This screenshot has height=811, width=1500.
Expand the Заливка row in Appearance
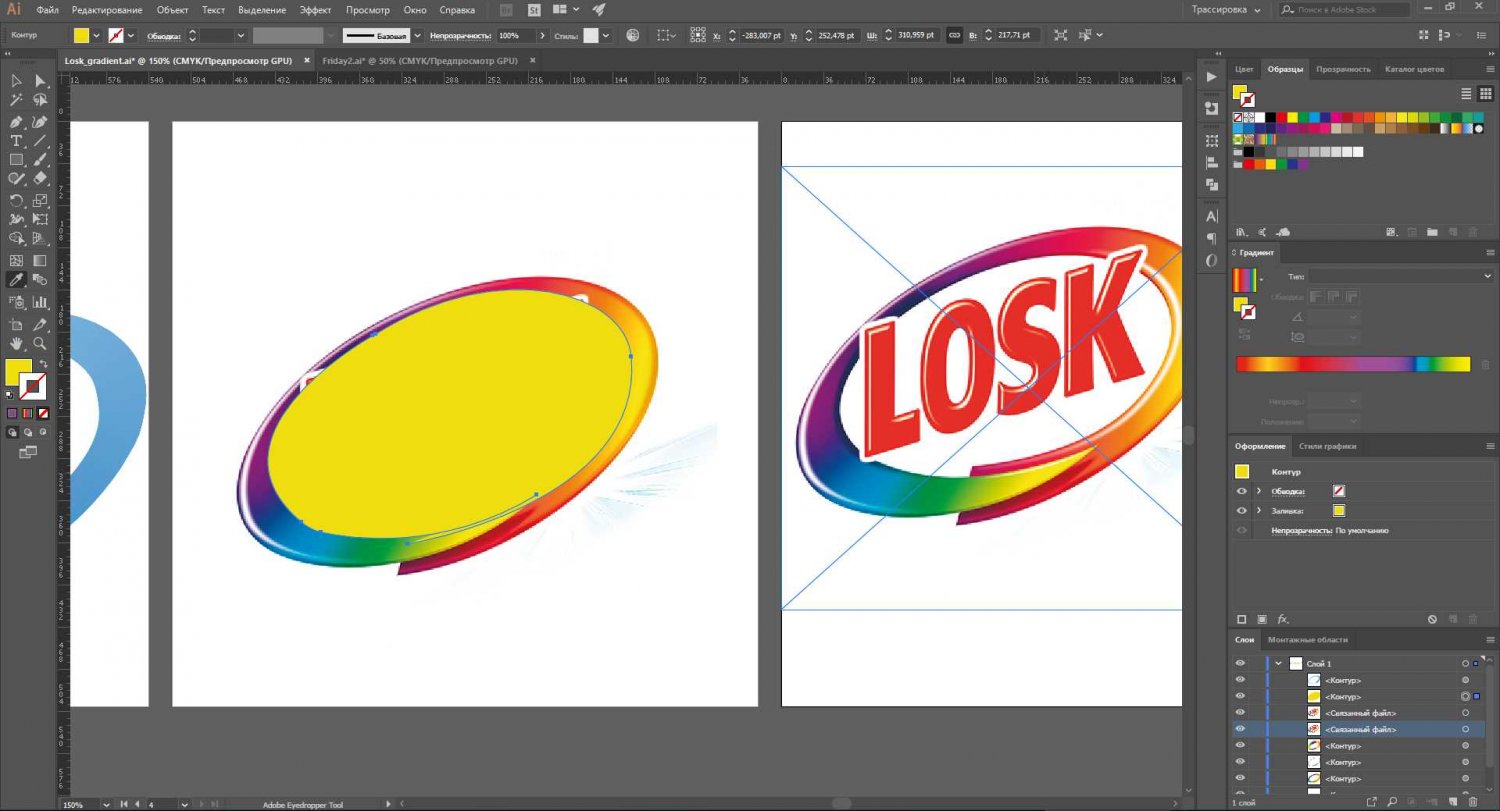click(1258, 511)
